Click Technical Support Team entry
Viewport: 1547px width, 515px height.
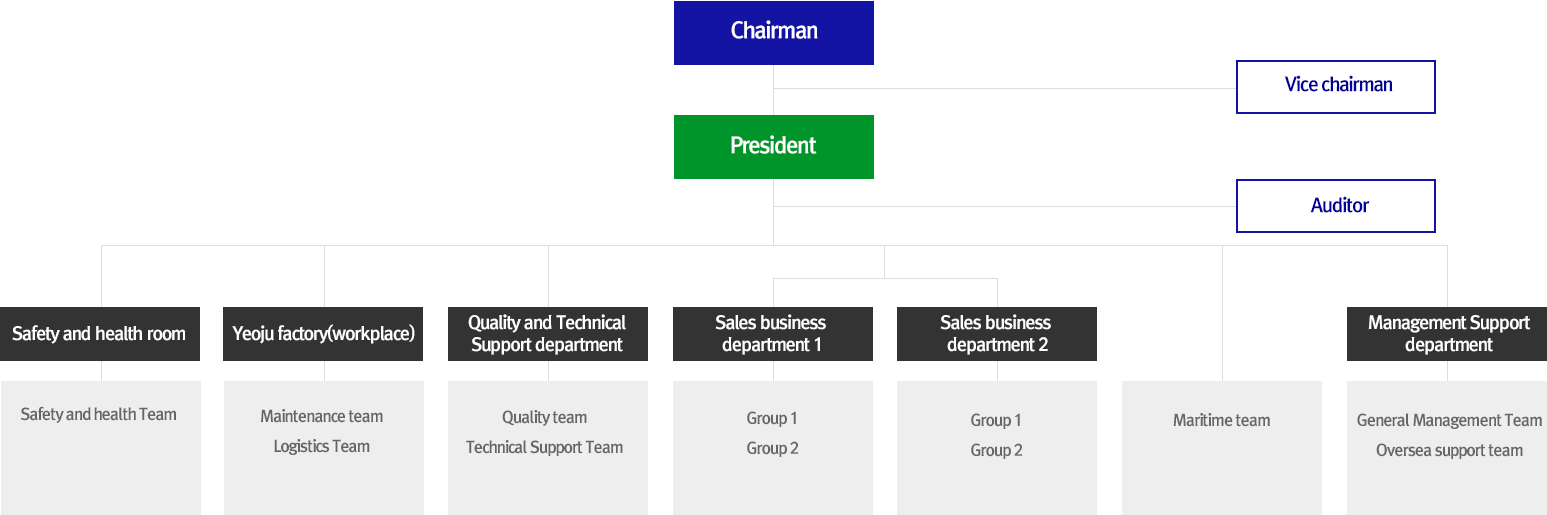545,447
